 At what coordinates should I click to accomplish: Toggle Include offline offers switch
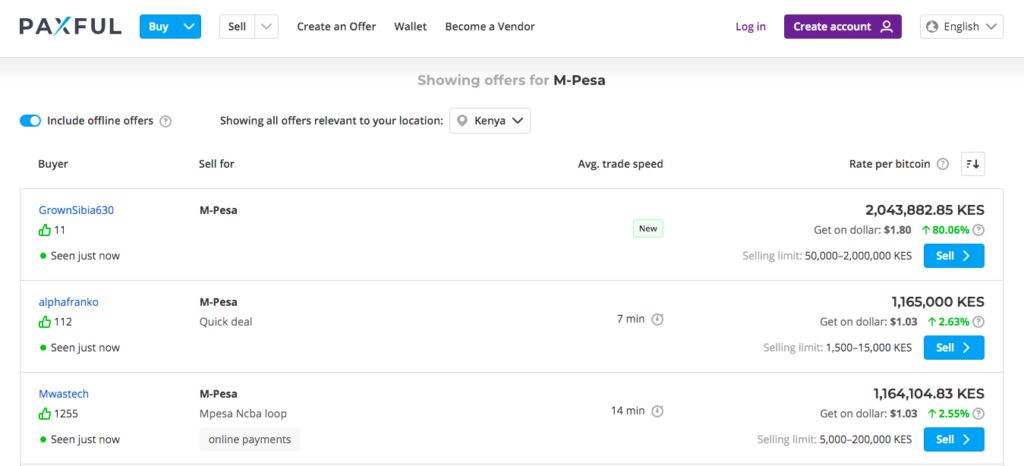(x=30, y=121)
